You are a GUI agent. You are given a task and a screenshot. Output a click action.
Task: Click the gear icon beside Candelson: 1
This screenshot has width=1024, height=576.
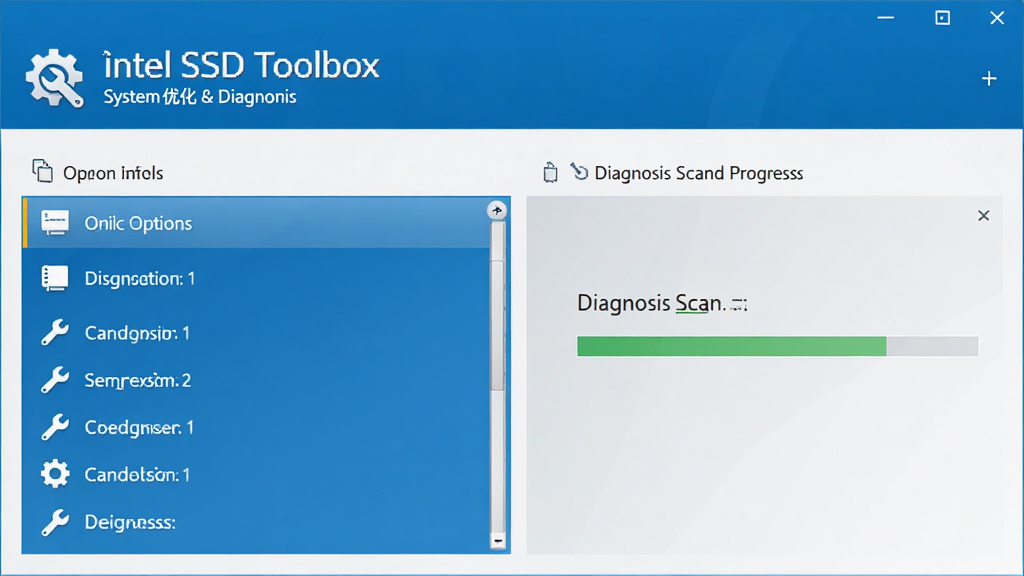(55, 474)
